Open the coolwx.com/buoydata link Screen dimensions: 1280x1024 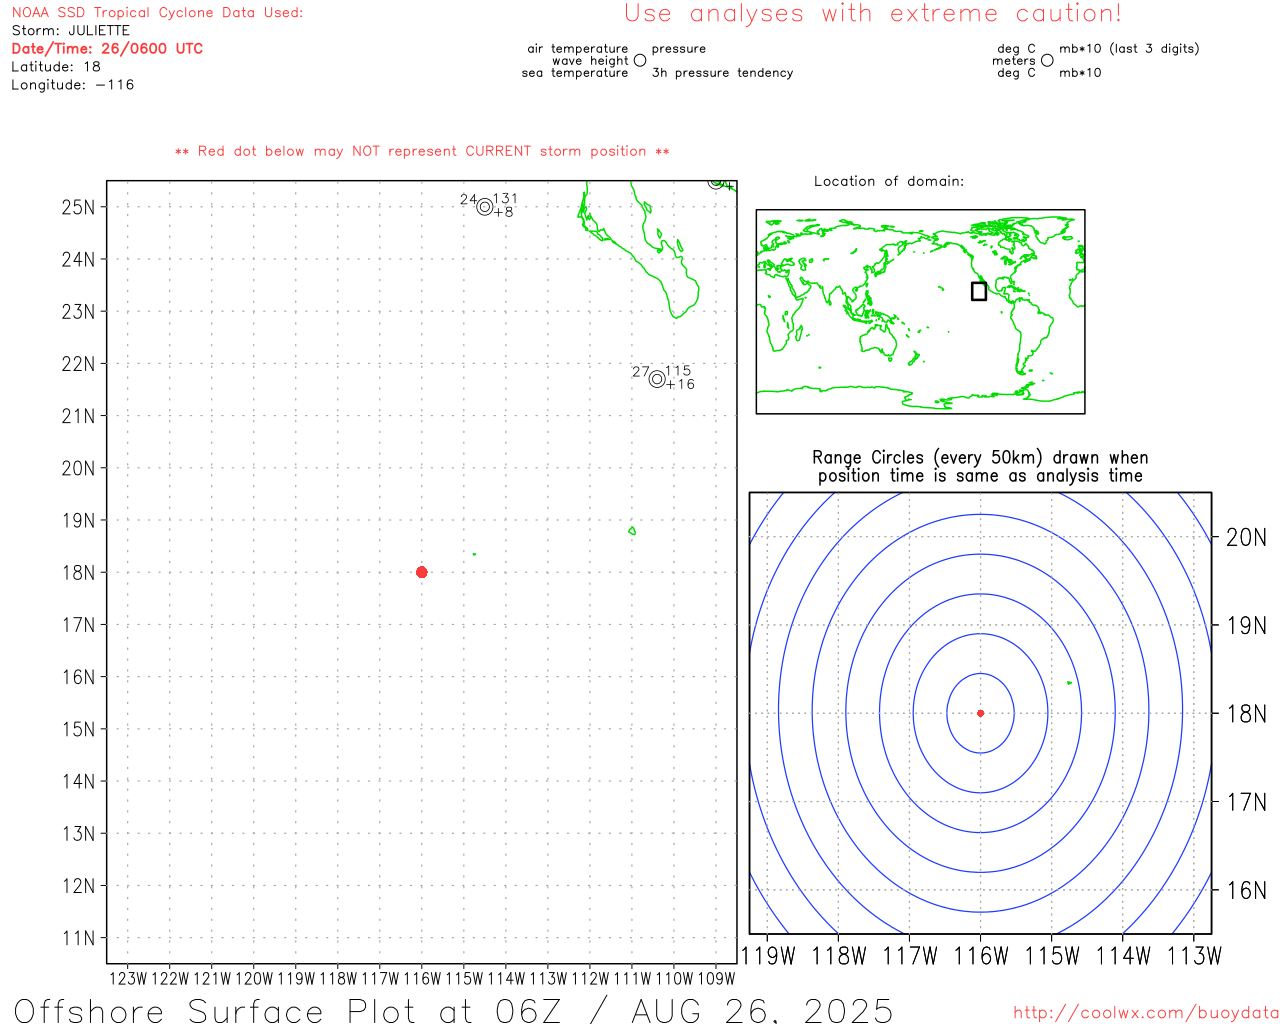pos(1146,1013)
